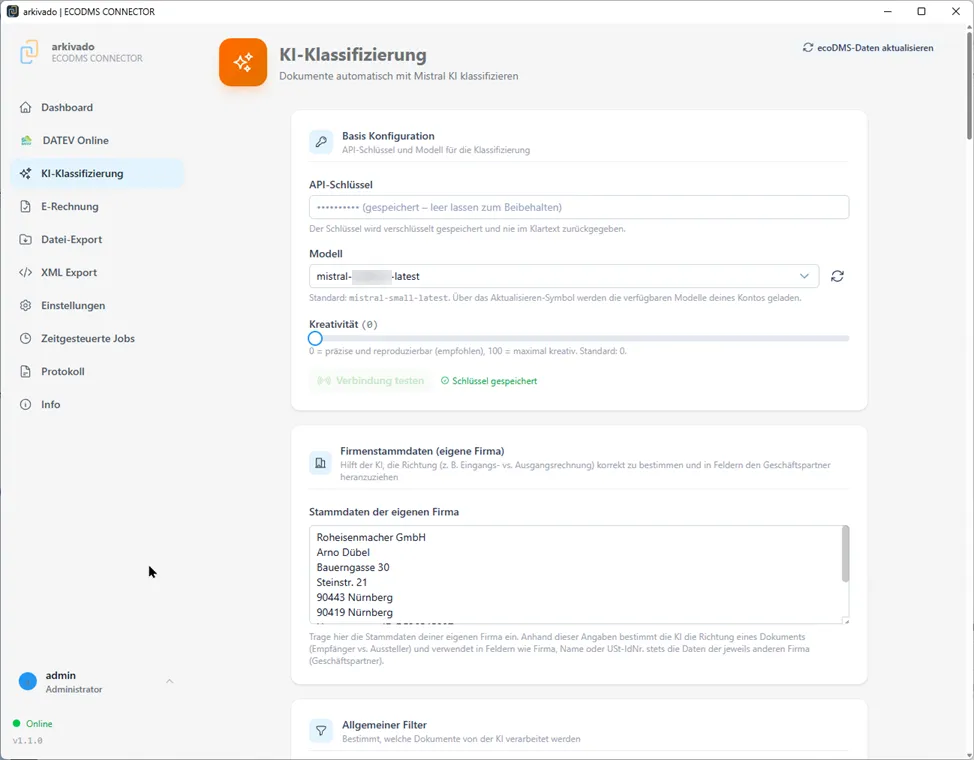
Task: Open Zeitgesteuerte Jobs page
Action: click(x=97, y=338)
